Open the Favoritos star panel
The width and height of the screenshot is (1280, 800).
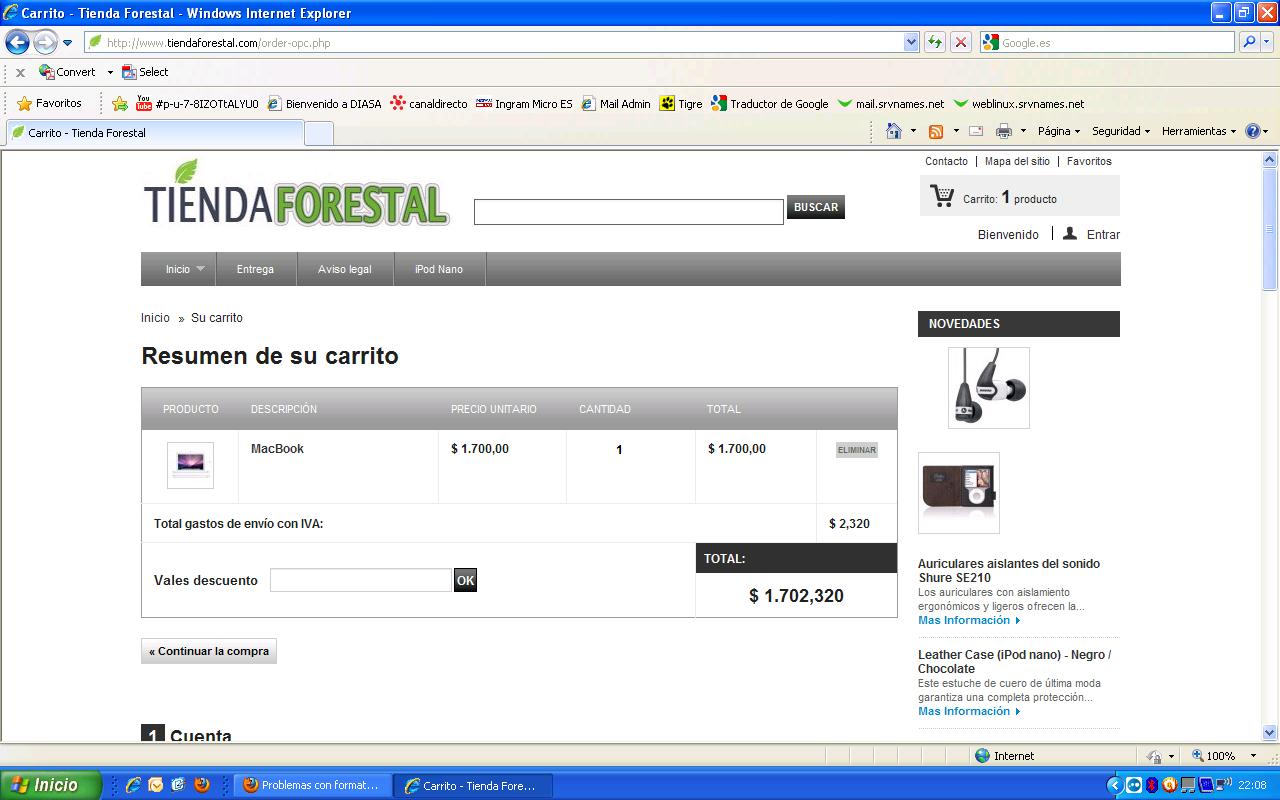pyautogui.click(x=49, y=103)
